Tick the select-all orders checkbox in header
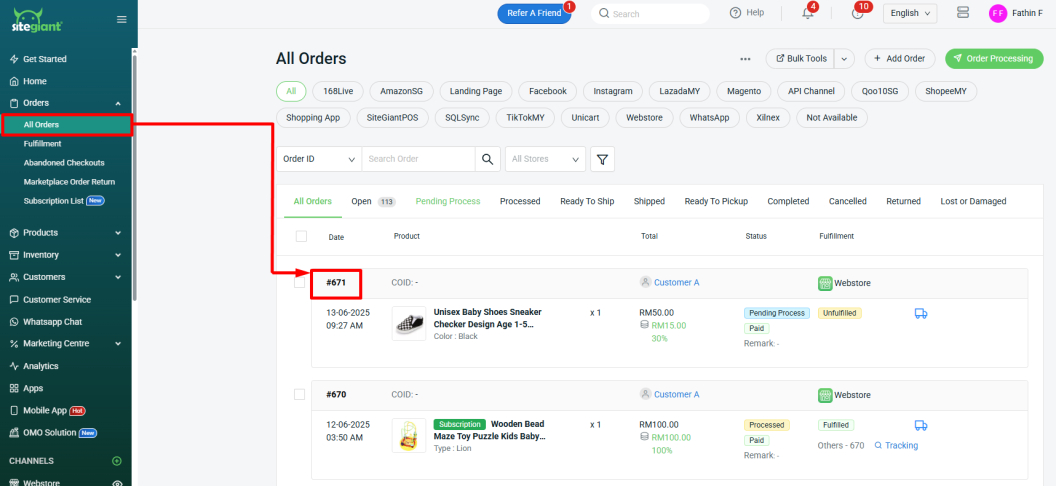 coord(301,236)
